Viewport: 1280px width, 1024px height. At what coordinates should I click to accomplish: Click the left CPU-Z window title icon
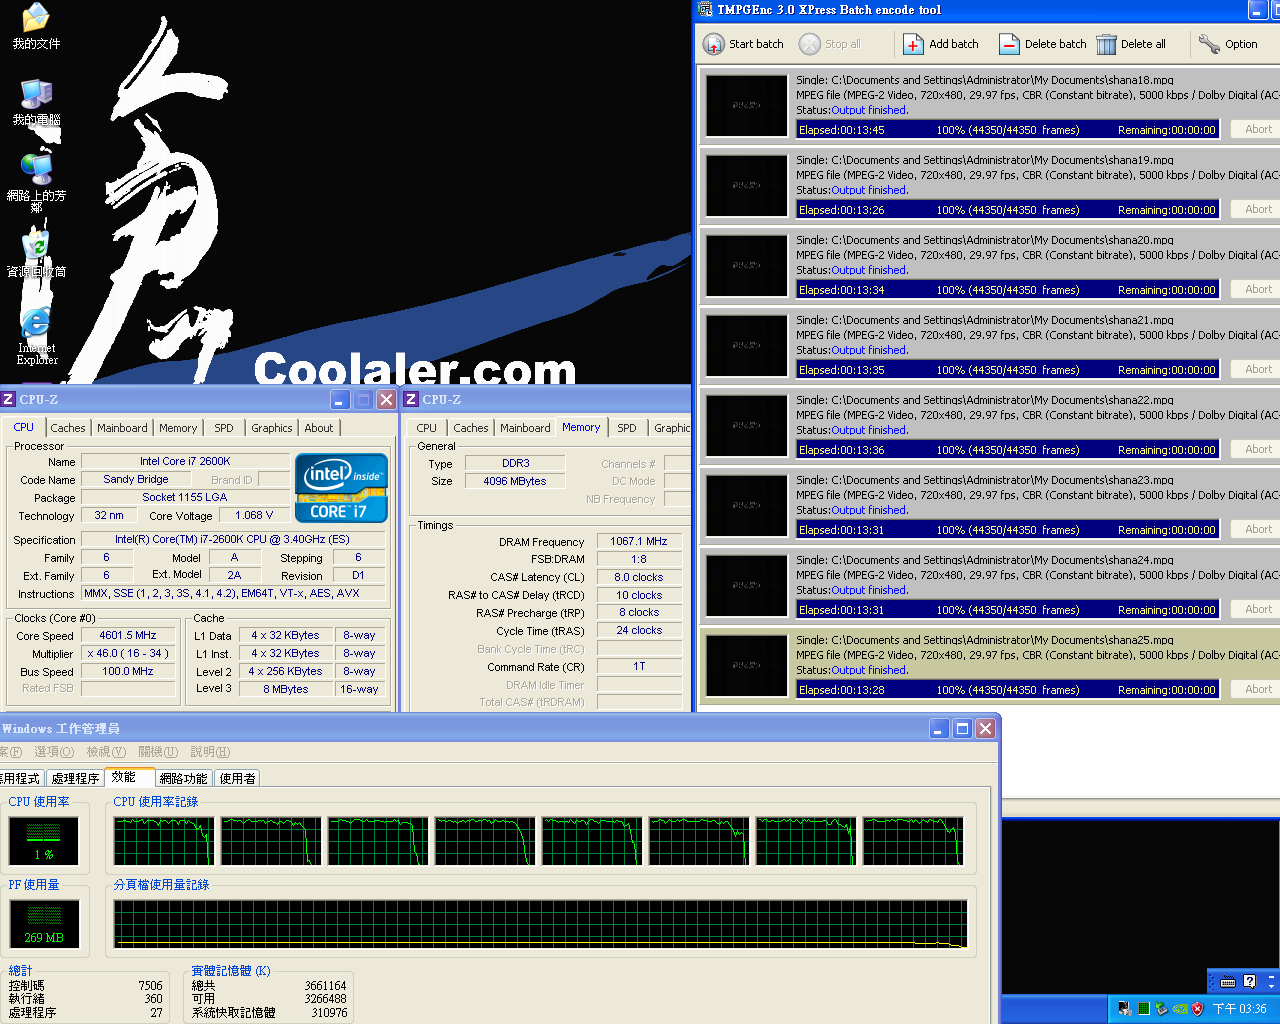point(8,399)
